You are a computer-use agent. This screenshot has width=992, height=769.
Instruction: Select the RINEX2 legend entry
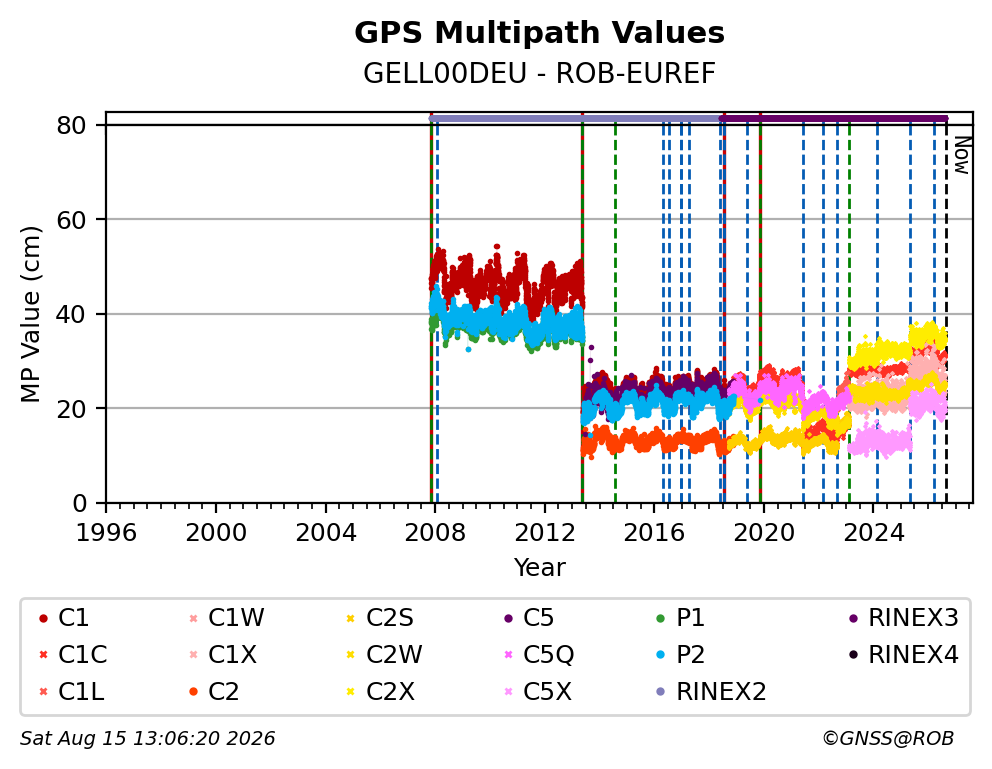click(x=712, y=692)
